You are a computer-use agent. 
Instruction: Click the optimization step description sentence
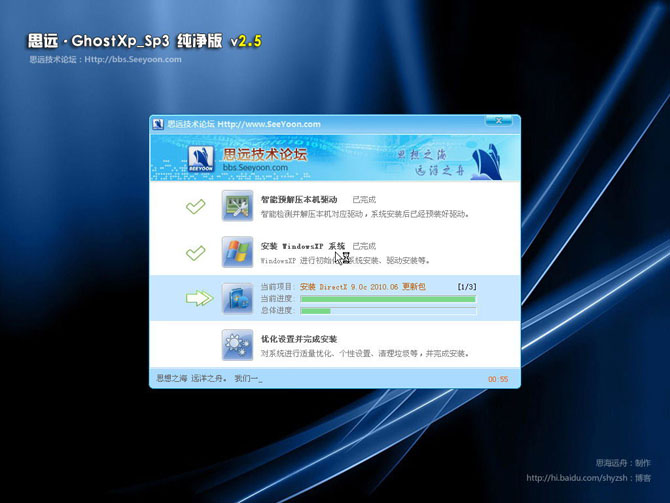(365, 353)
